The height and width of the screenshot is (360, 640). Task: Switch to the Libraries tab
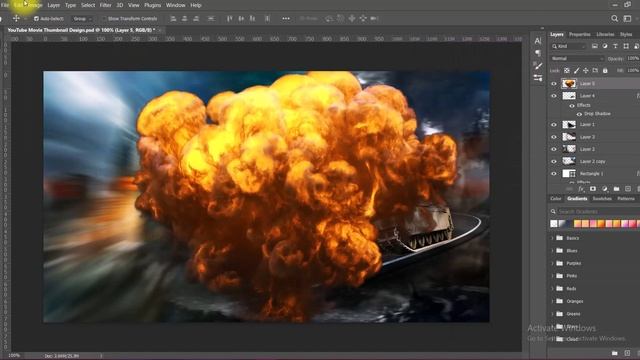tap(605, 35)
